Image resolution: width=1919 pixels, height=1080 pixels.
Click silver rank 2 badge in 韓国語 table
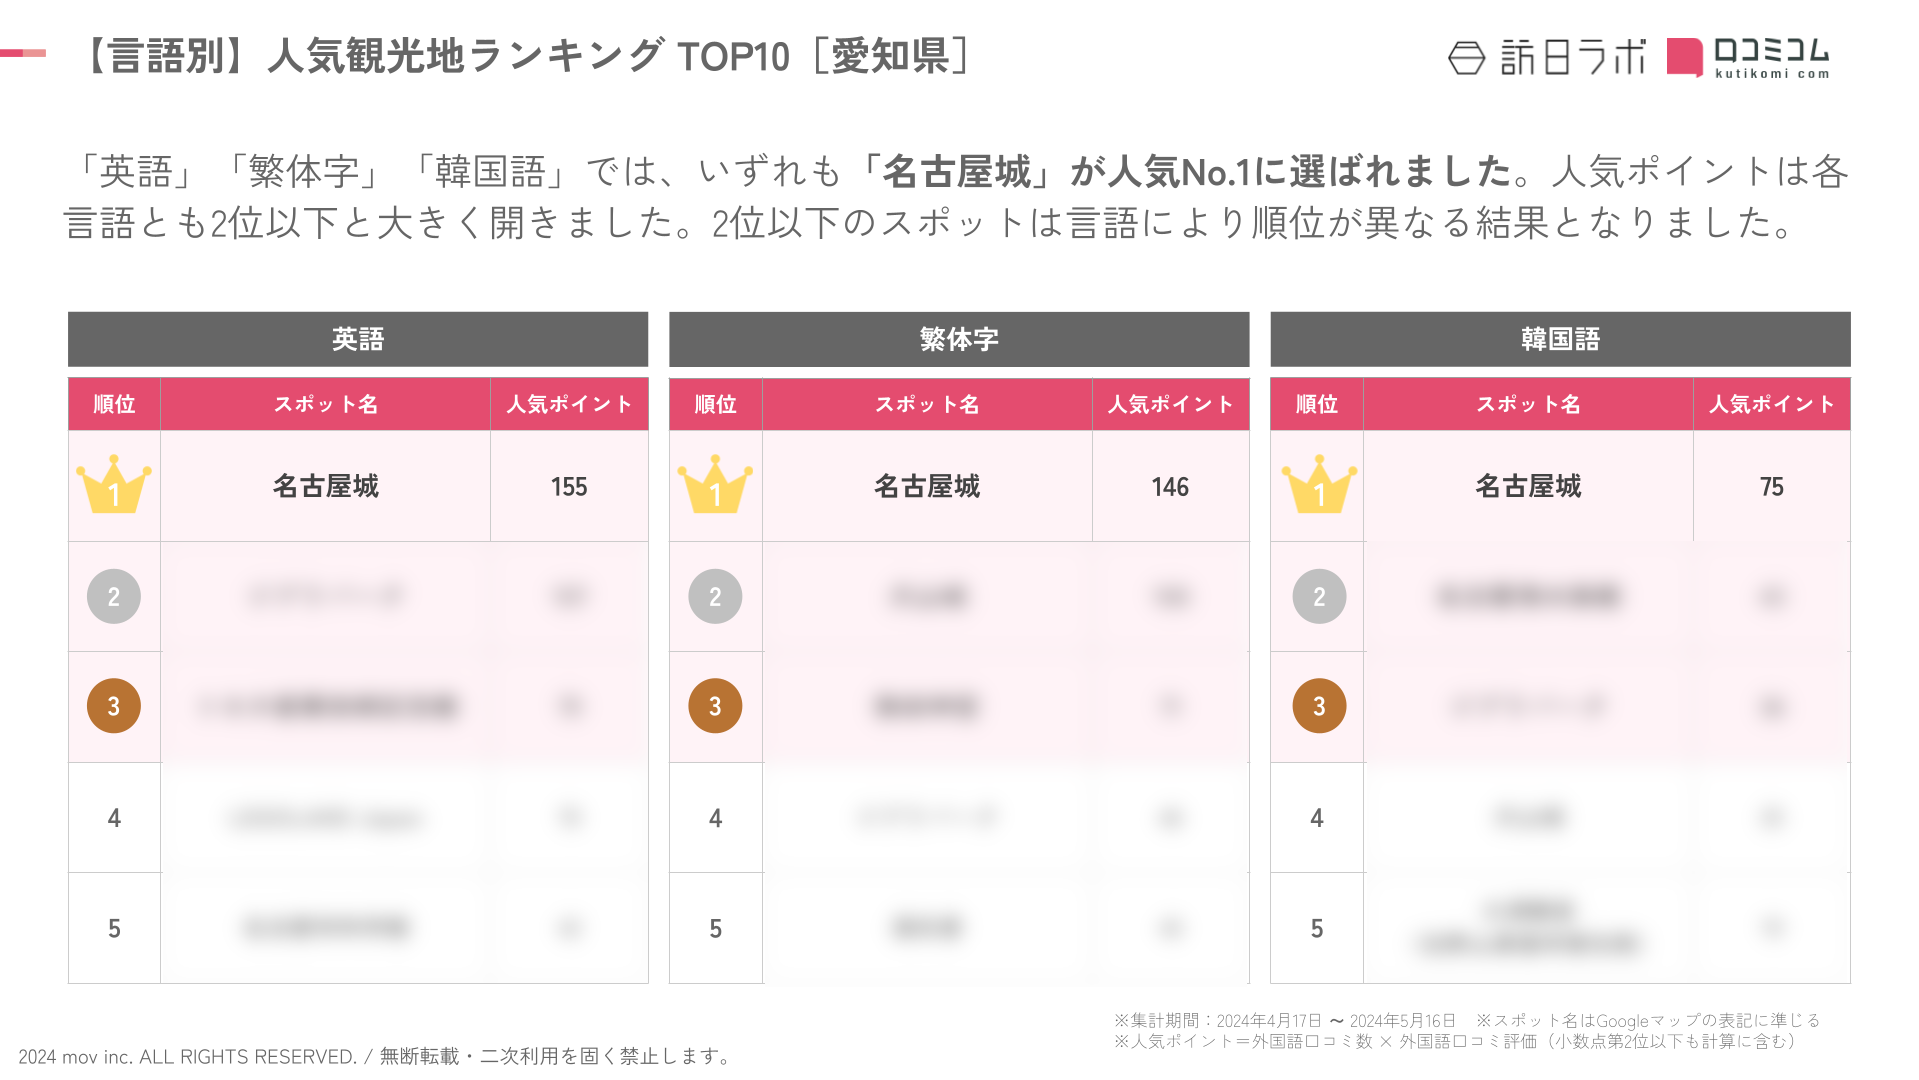(1319, 597)
